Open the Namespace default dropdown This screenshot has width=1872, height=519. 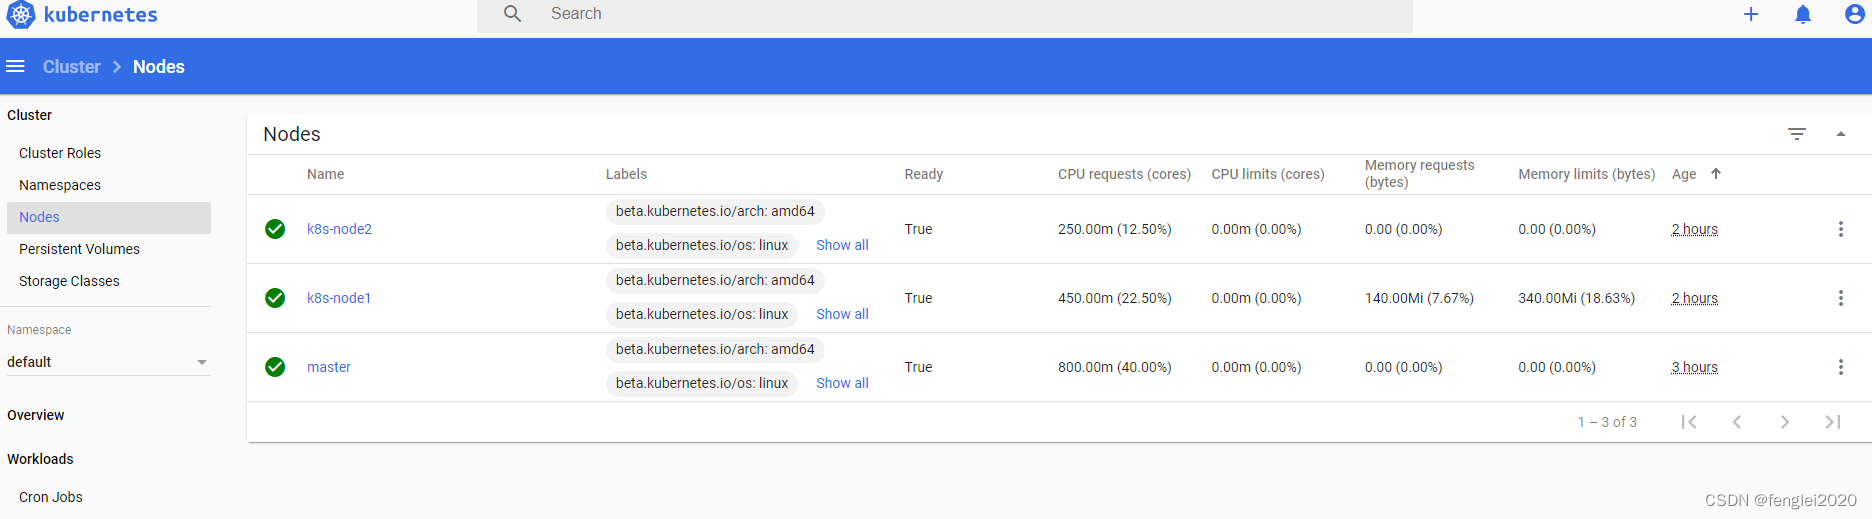108,362
